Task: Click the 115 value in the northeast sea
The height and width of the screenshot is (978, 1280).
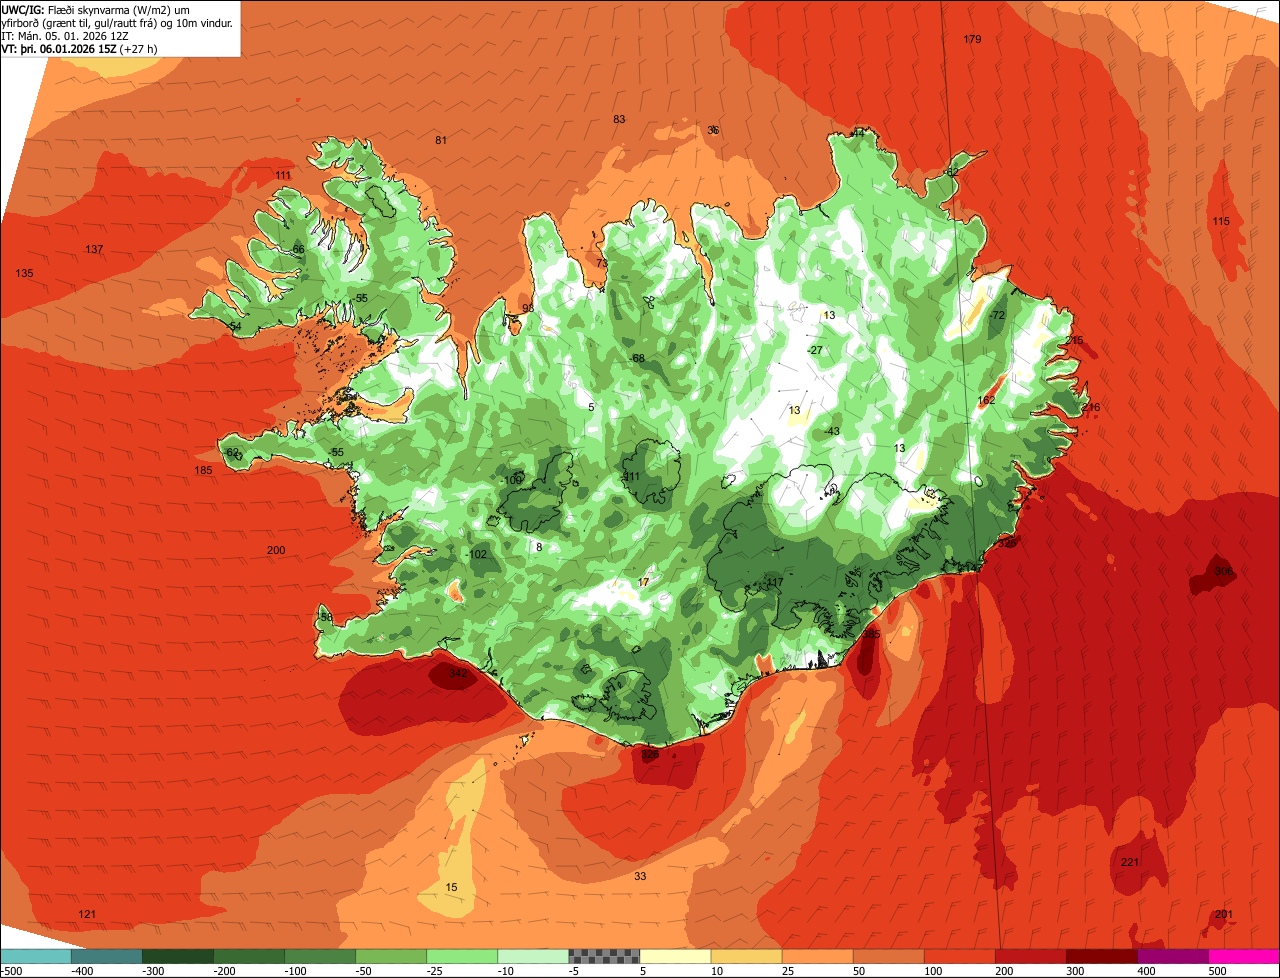Action: [x=1221, y=221]
